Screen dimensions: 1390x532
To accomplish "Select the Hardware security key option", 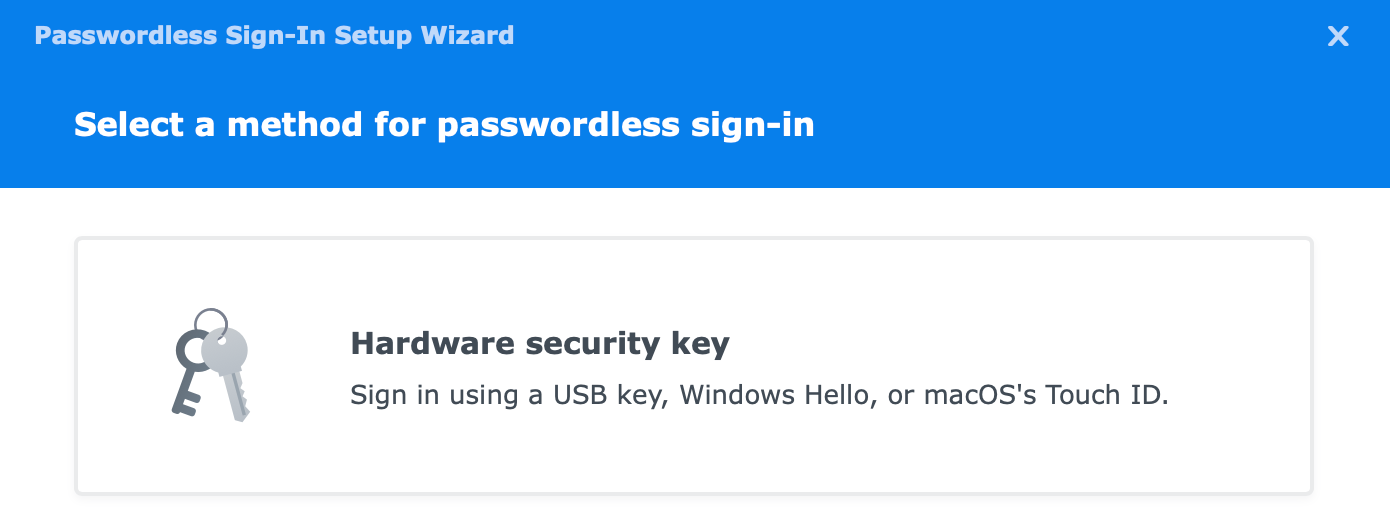I will tap(694, 366).
